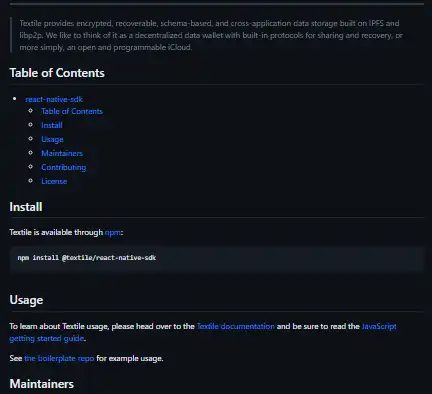Click the text 'Textile is available through'

coord(56,232)
